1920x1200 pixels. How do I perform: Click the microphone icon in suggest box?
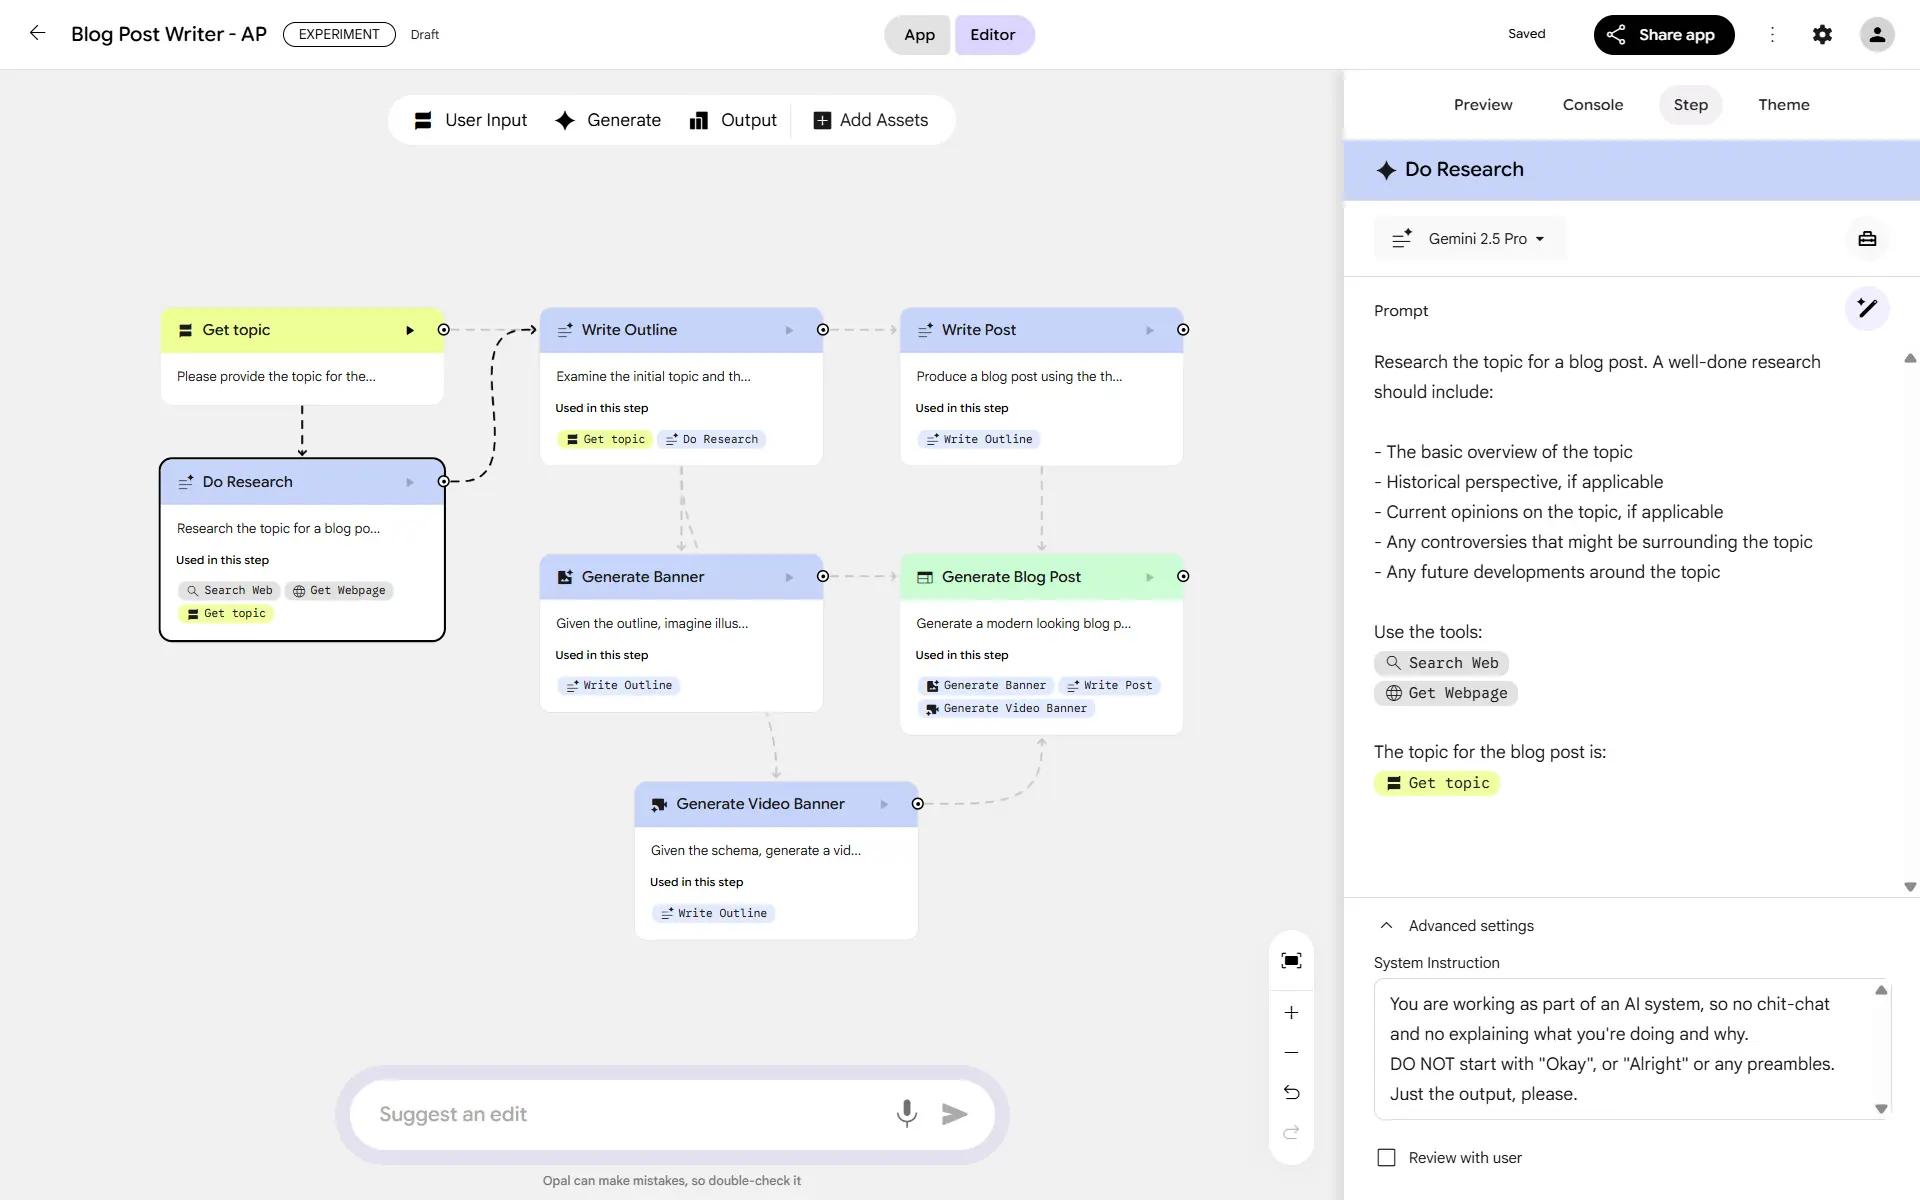pos(906,1113)
